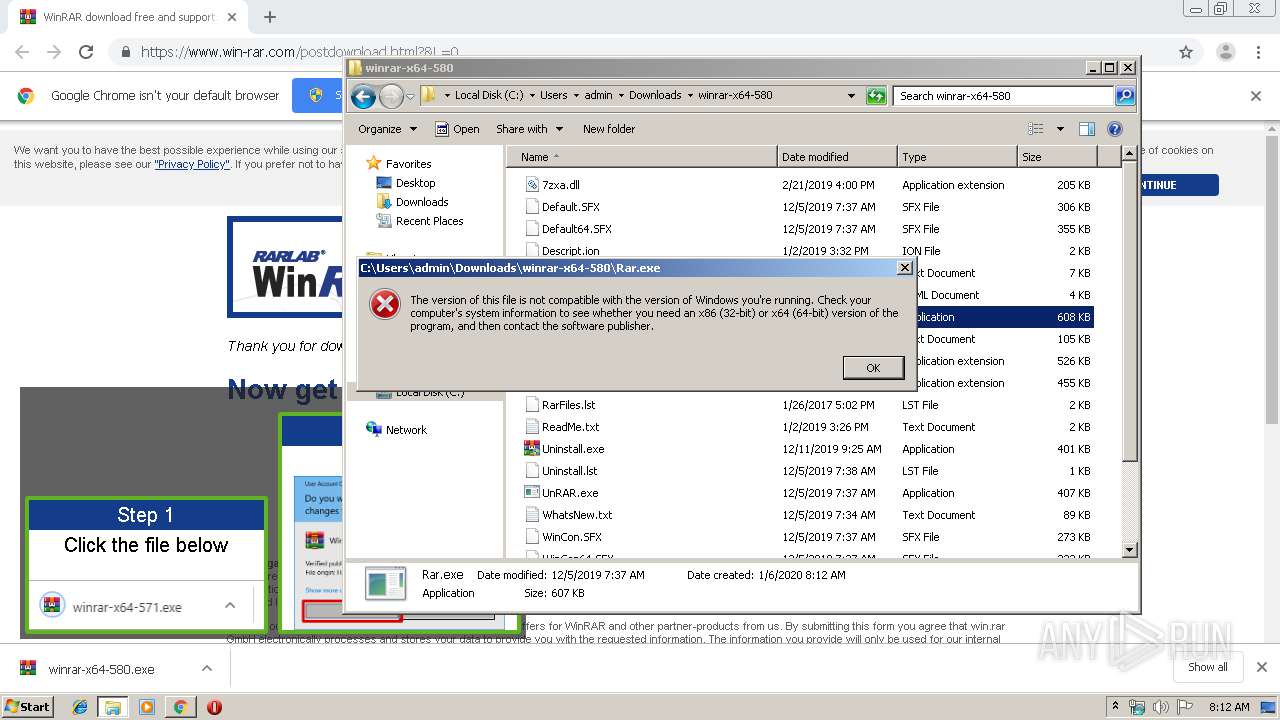
Task: Open the address bar history dropdown
Action: pyautogui.click(x=851, y=96)
